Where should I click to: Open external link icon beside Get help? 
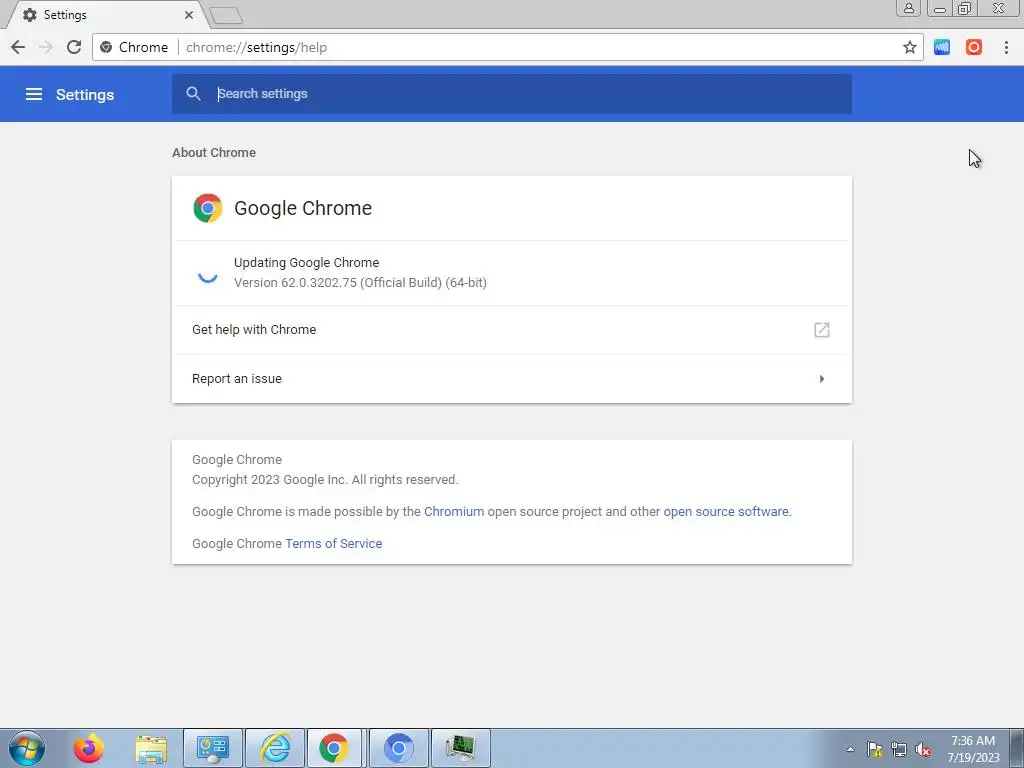(822, 330)
